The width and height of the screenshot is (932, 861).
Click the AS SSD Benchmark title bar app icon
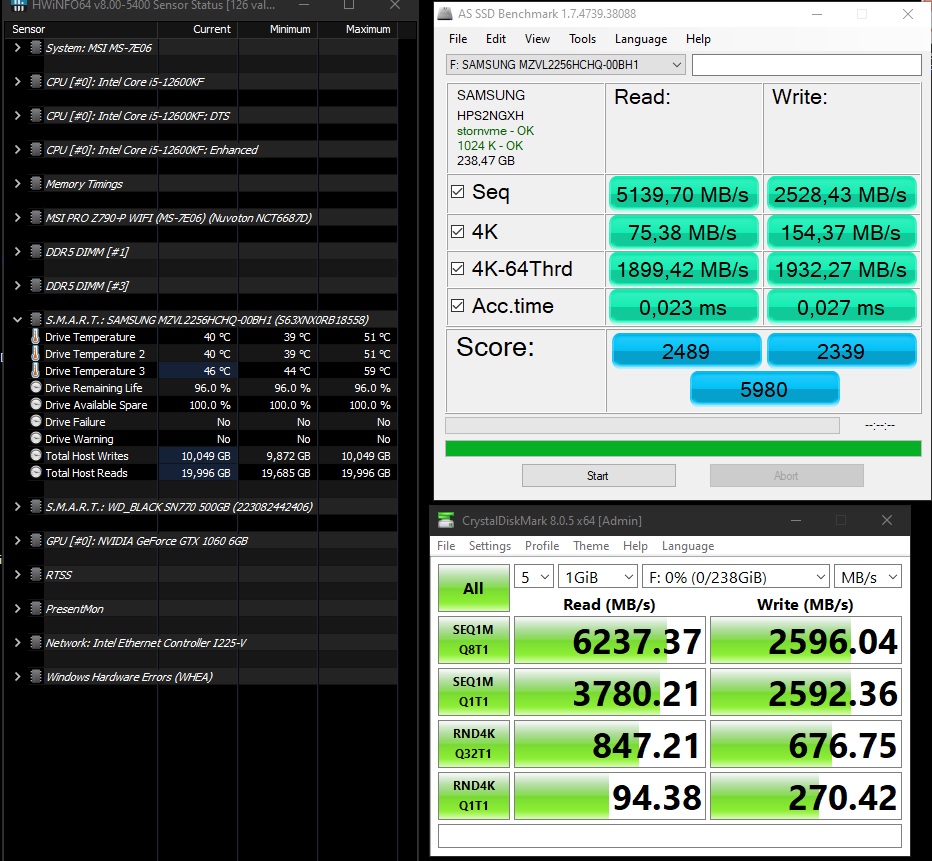(x=445, y=13)
